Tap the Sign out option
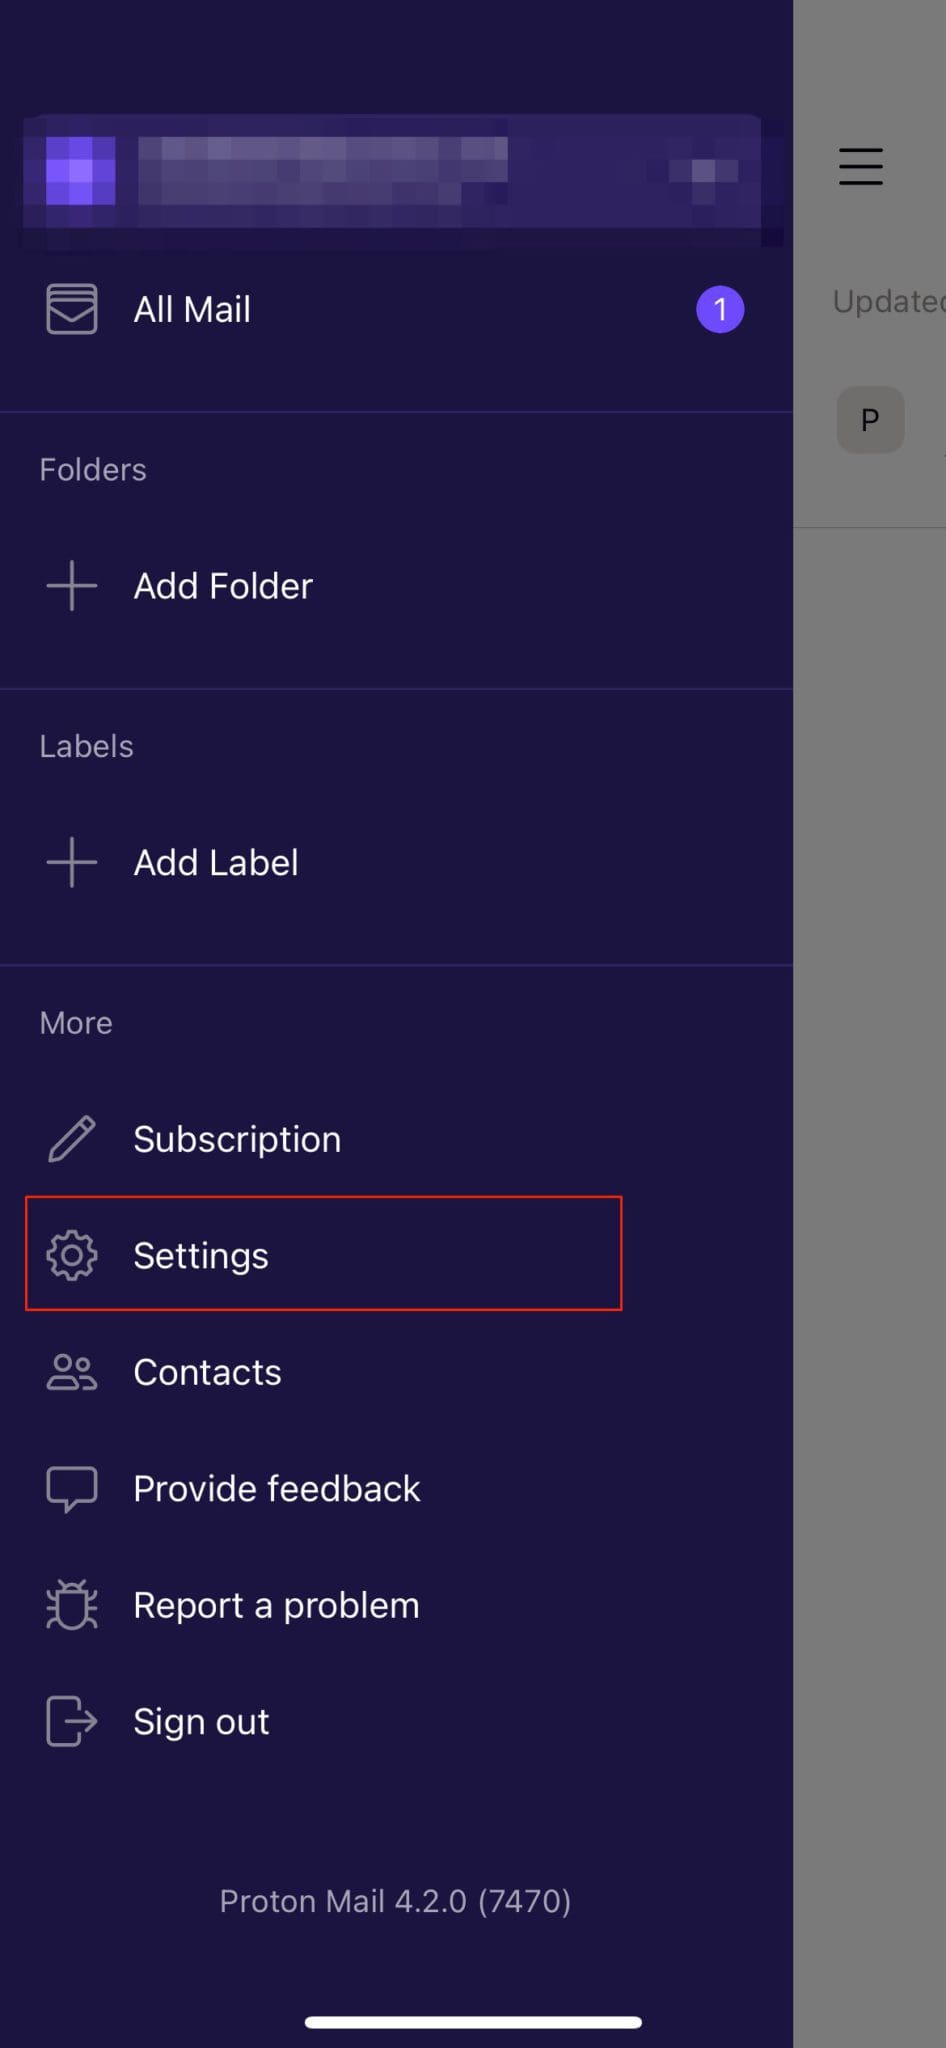 point(201,1721)
